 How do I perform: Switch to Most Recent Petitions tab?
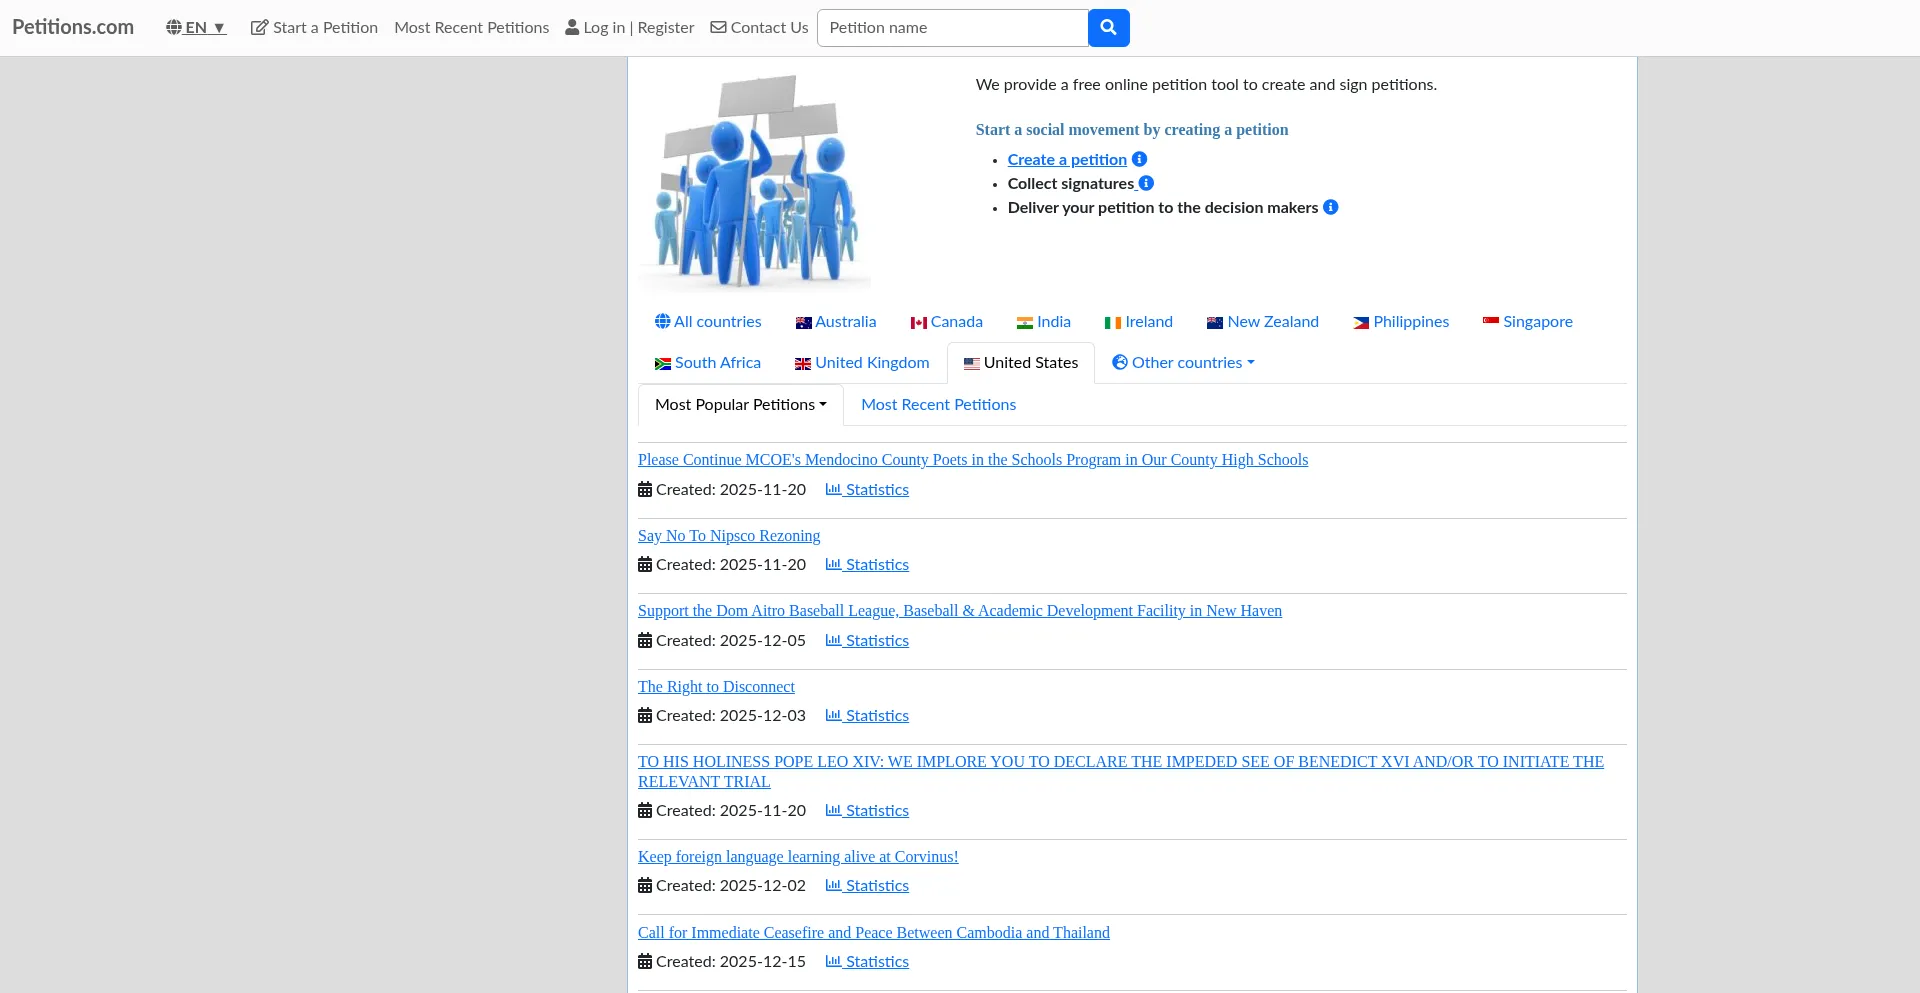coord(938,405)
